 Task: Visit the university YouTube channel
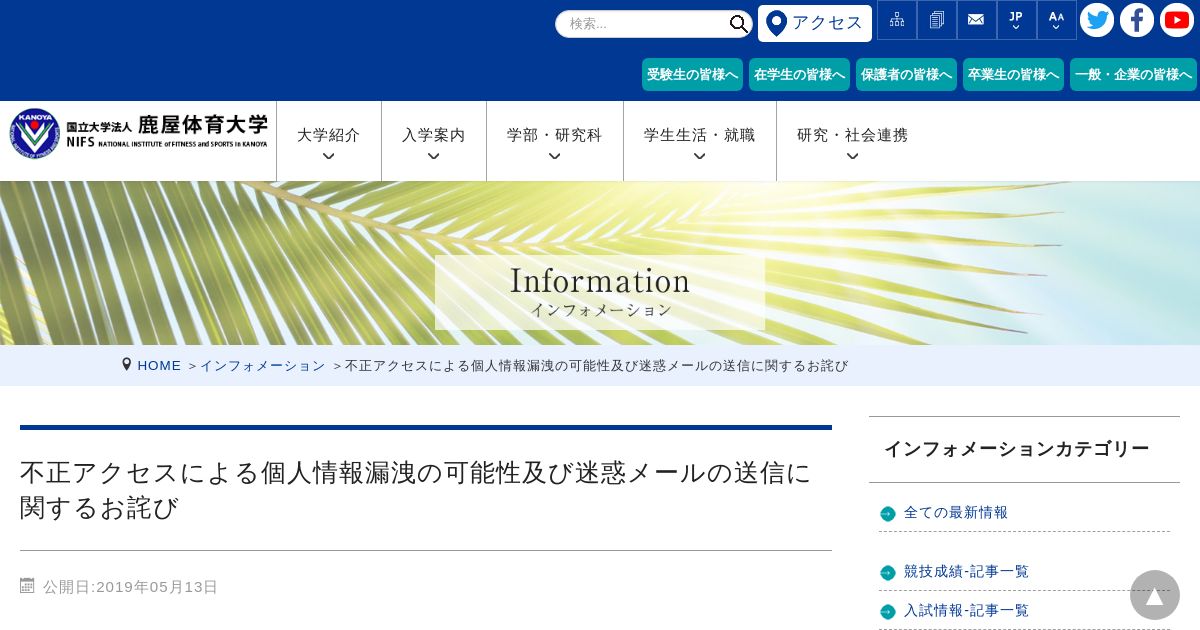click(1177, 20)
